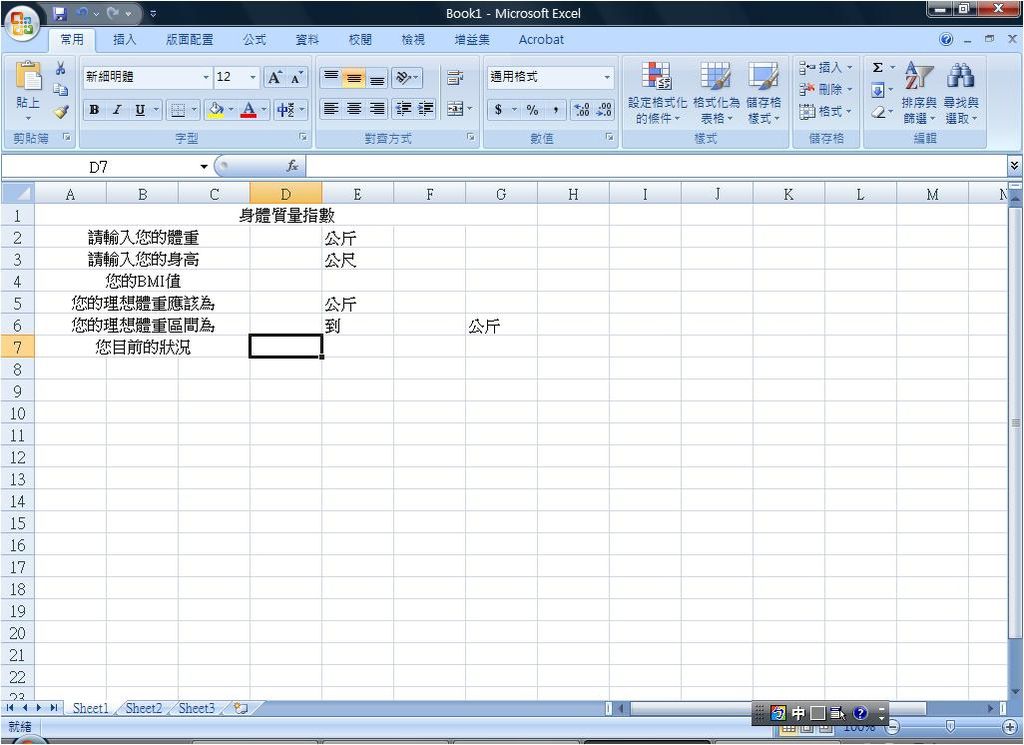Center cell text horizontally

point(354,108)
